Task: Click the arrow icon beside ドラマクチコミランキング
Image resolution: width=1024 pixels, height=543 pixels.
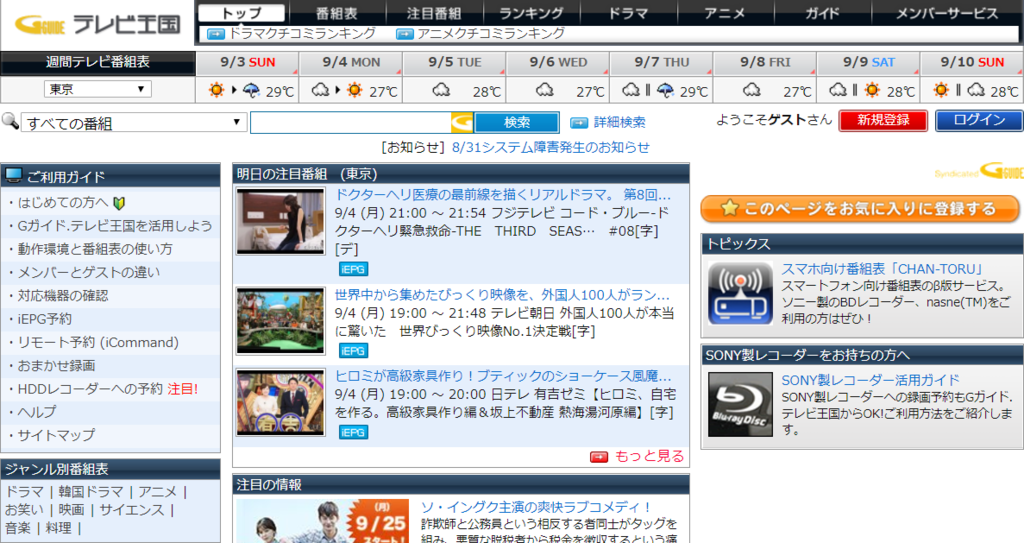Action: pyautogui.click(x=216, y=34)
